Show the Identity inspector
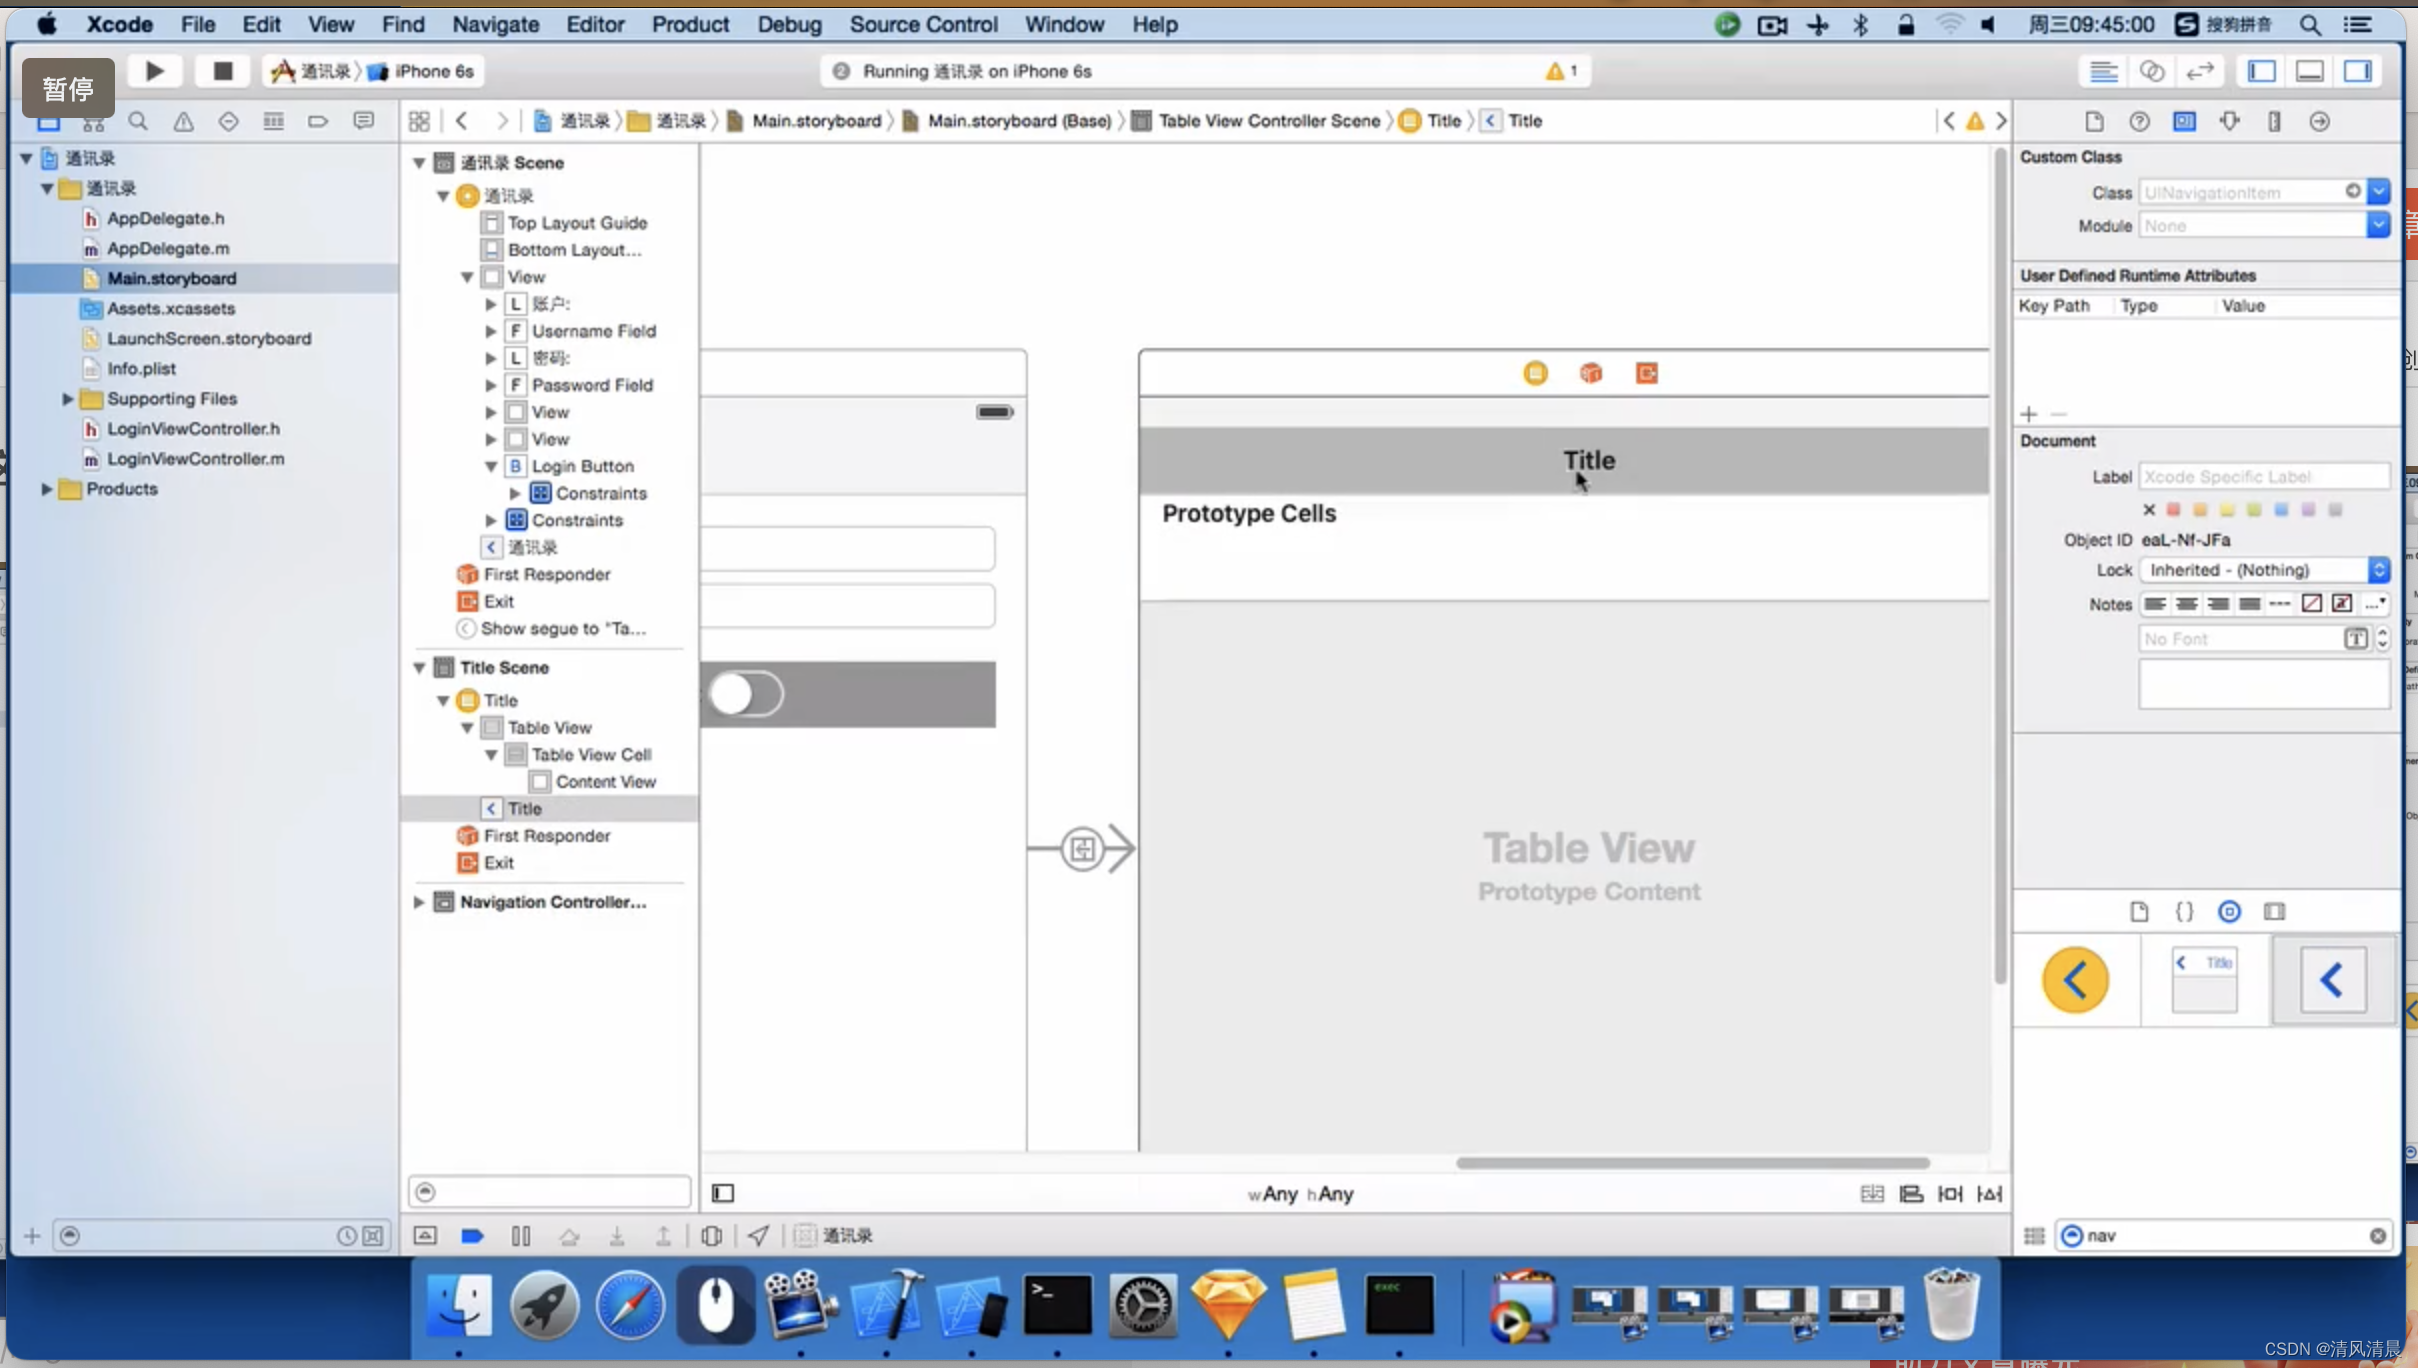 tap(2184, 121)
